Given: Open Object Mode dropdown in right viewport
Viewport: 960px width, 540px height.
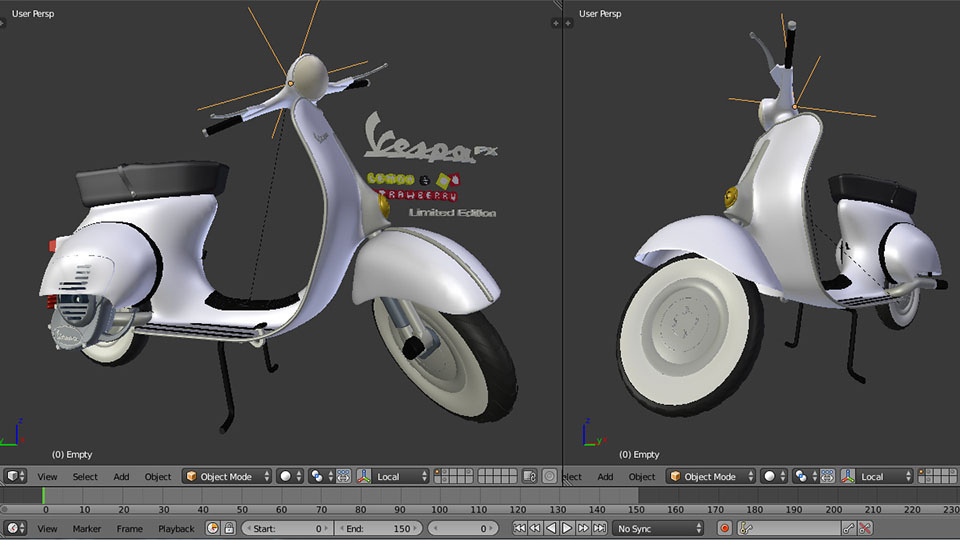Looking at the screenshot, I should coord(710,476).
